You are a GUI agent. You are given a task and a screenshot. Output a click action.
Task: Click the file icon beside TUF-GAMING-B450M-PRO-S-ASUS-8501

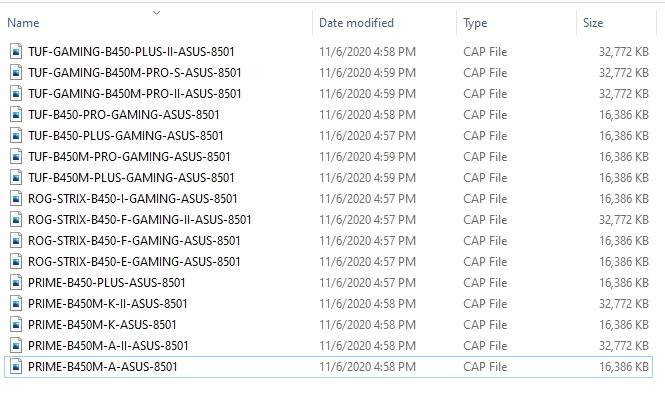15,72
